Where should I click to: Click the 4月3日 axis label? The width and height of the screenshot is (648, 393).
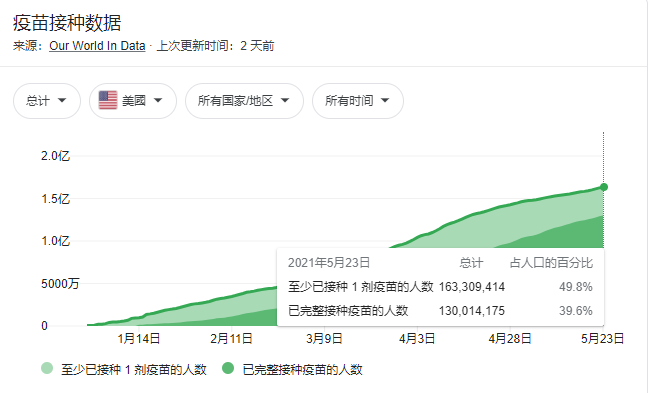pyautogui.click(x=417, y=339)
